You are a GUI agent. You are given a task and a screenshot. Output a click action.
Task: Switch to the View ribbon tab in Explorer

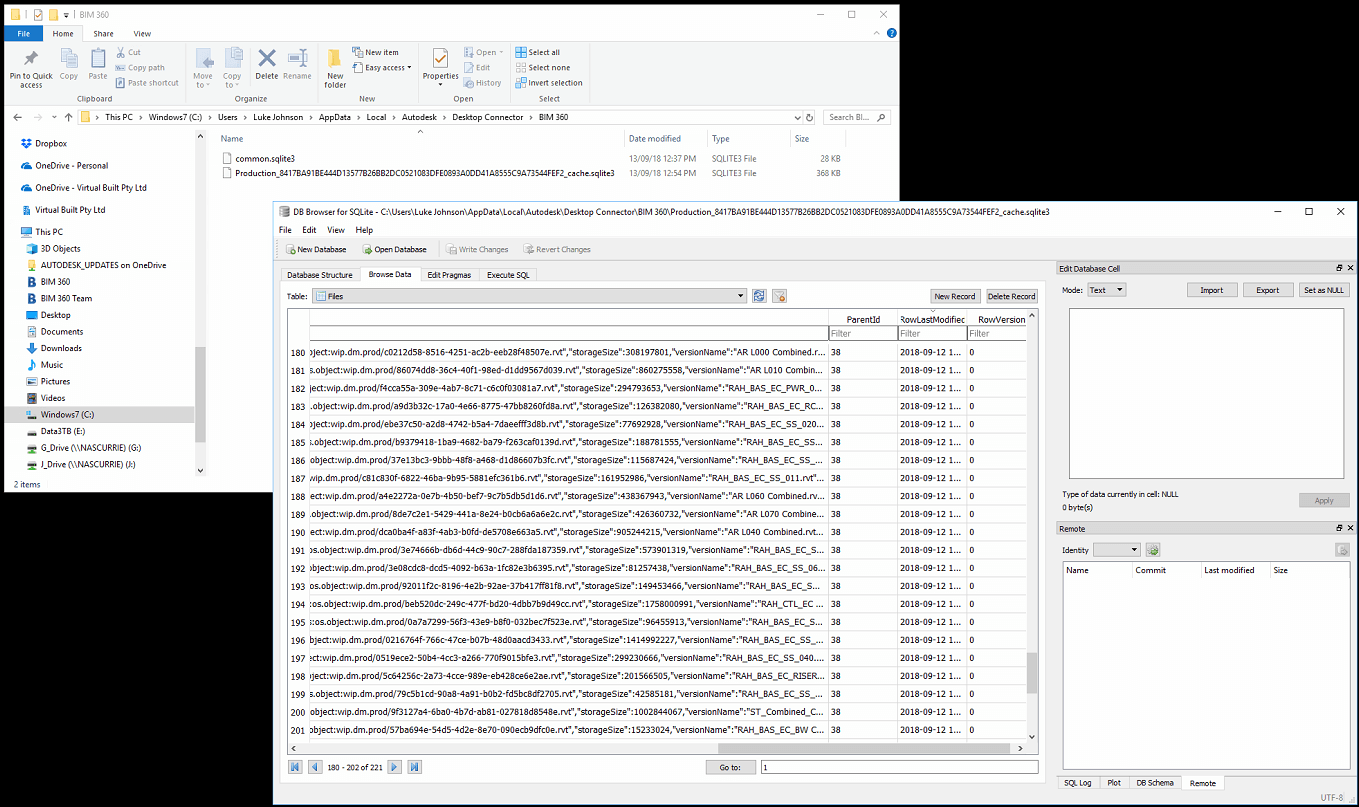(x=142, y=34)
